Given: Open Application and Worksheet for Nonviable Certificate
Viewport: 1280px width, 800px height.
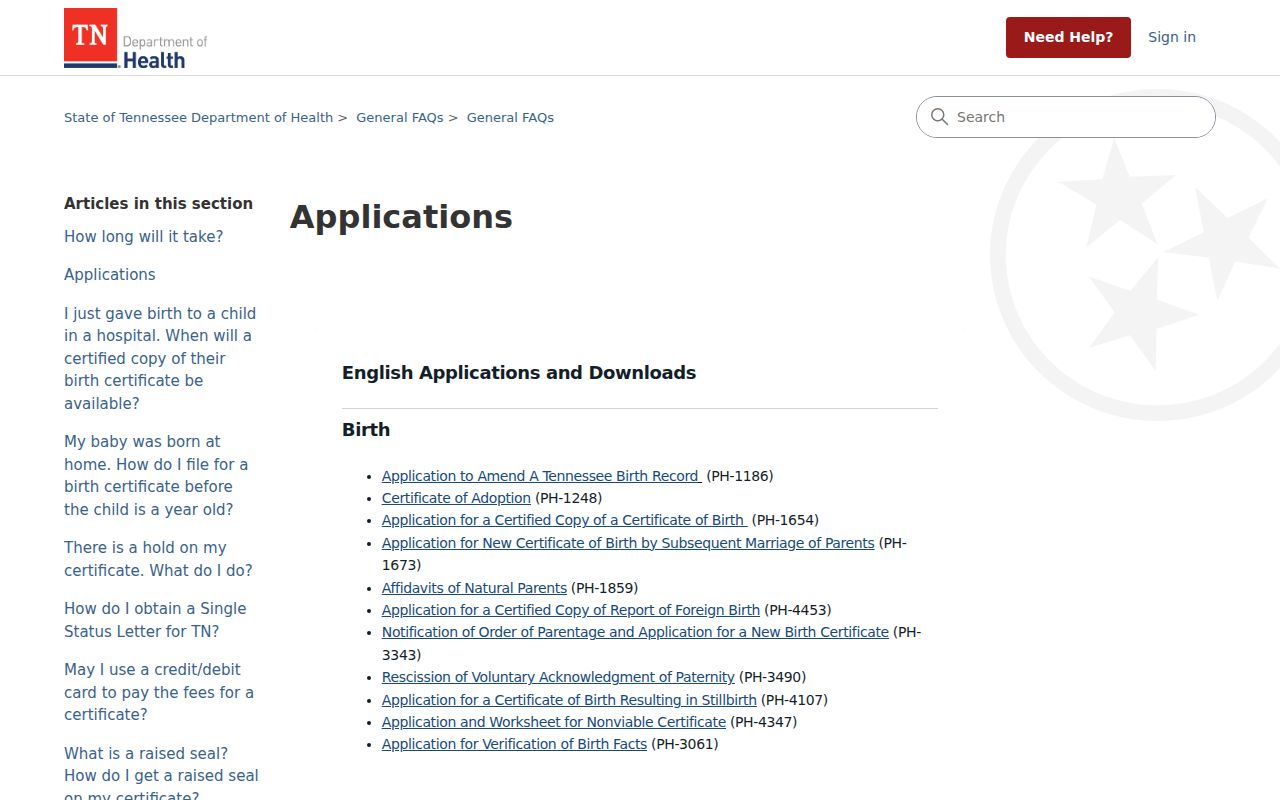Looking at the screenshot, I should point(554,722).
